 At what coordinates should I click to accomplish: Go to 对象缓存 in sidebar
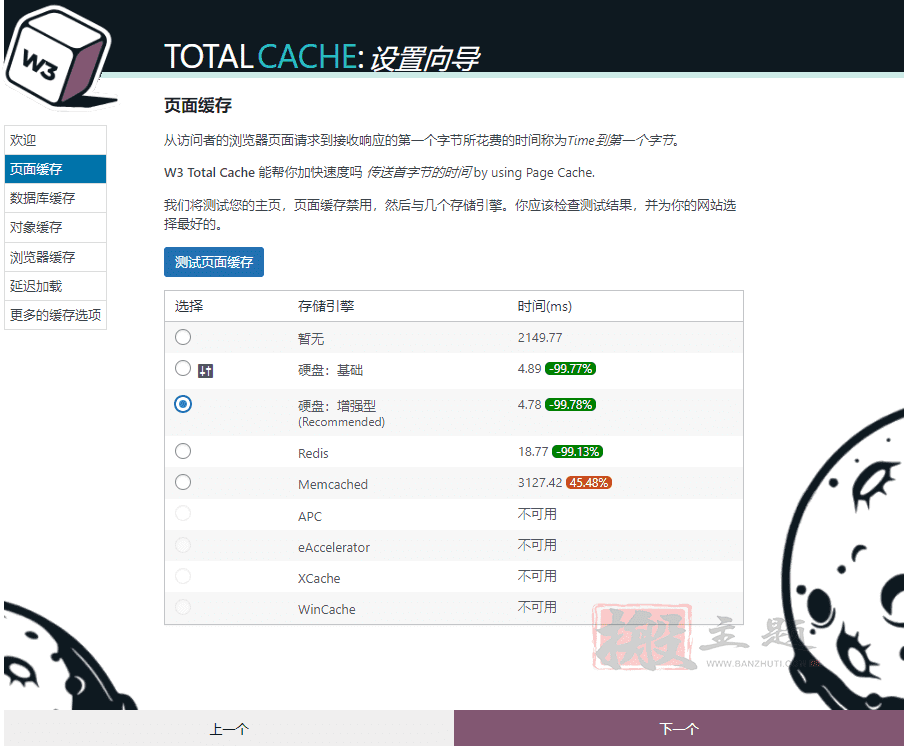(x=55, y=227)
